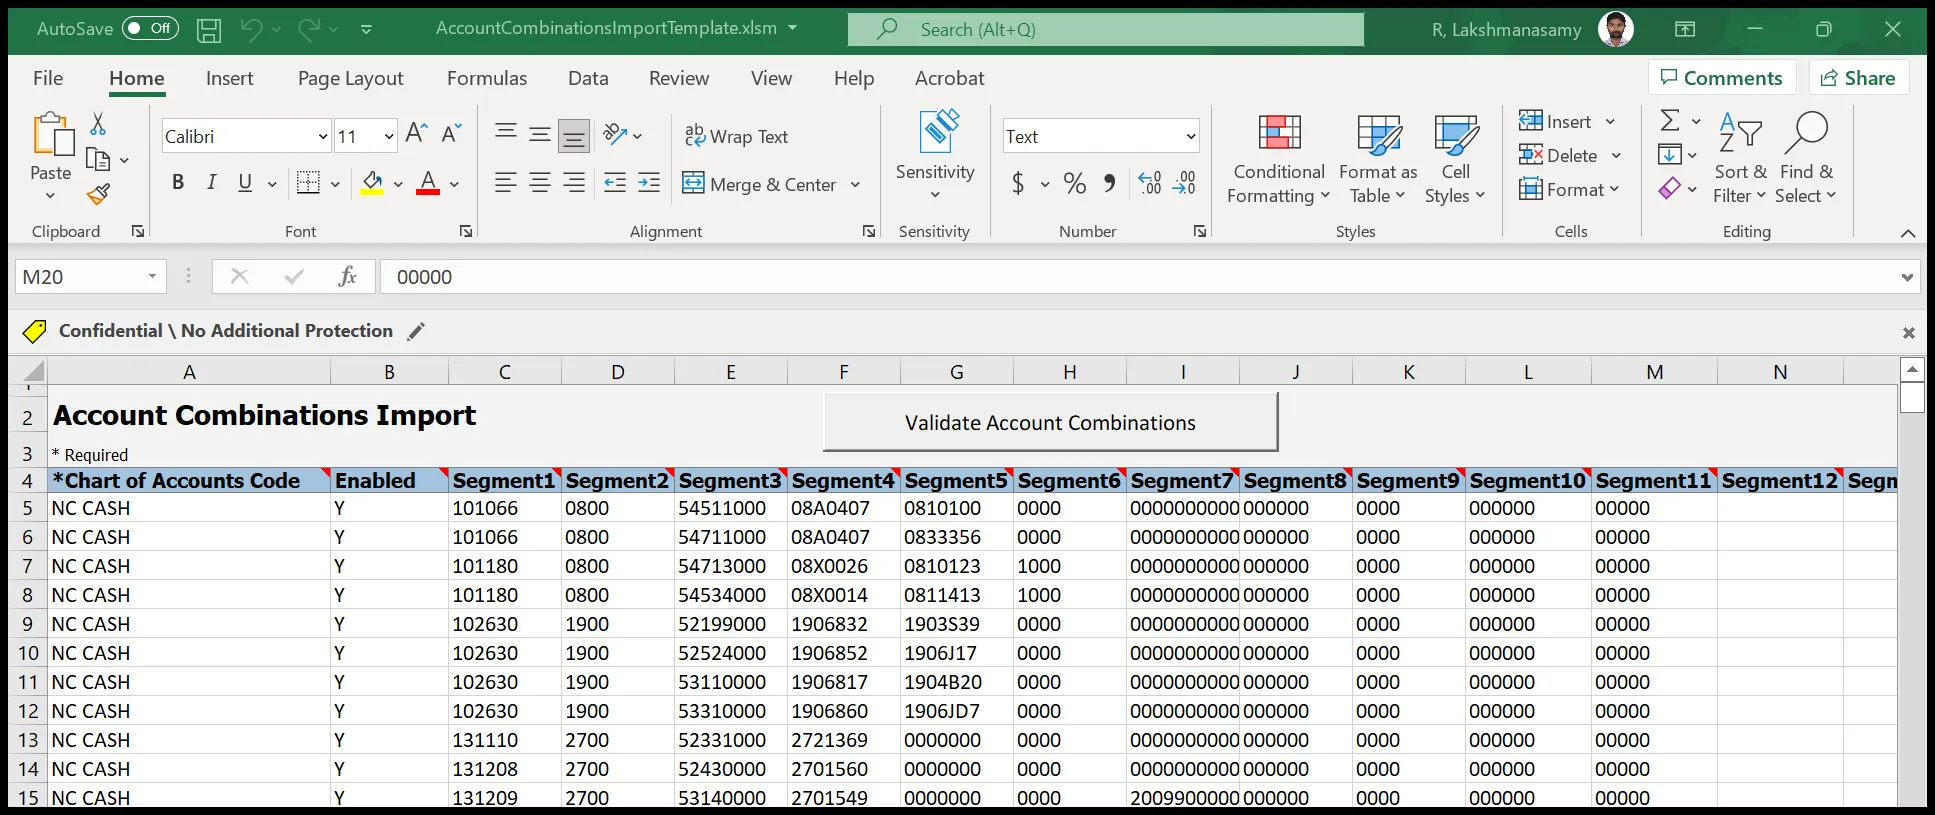
Task: Click the Increase Indent icon
Action: (x=649, y=183)
